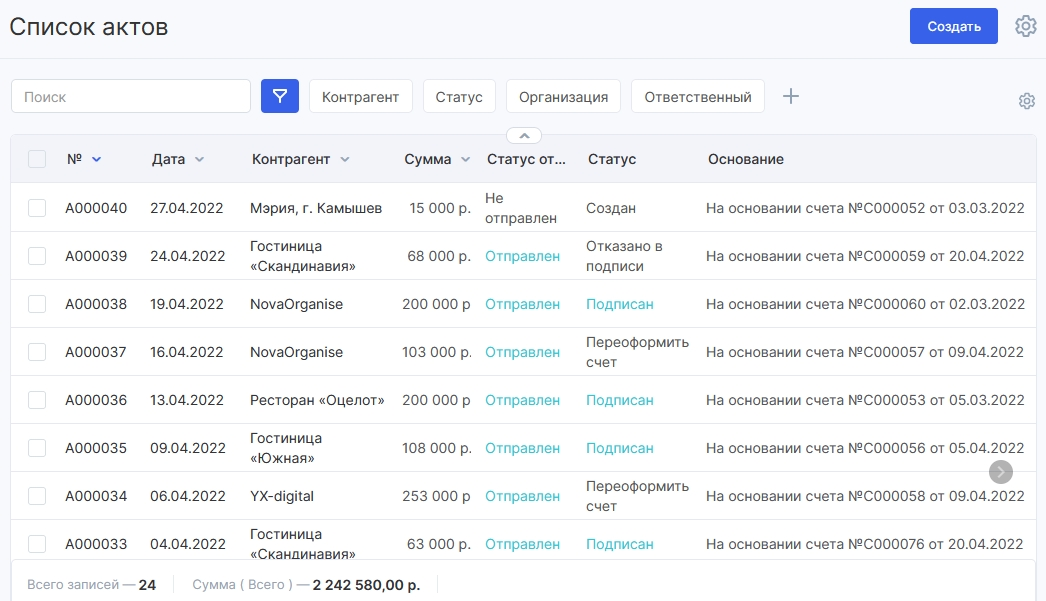This screenshot has width=1046, height=601.
Task: Open sort dropdown arrow on № column
Action: click(x=96, y=159)
